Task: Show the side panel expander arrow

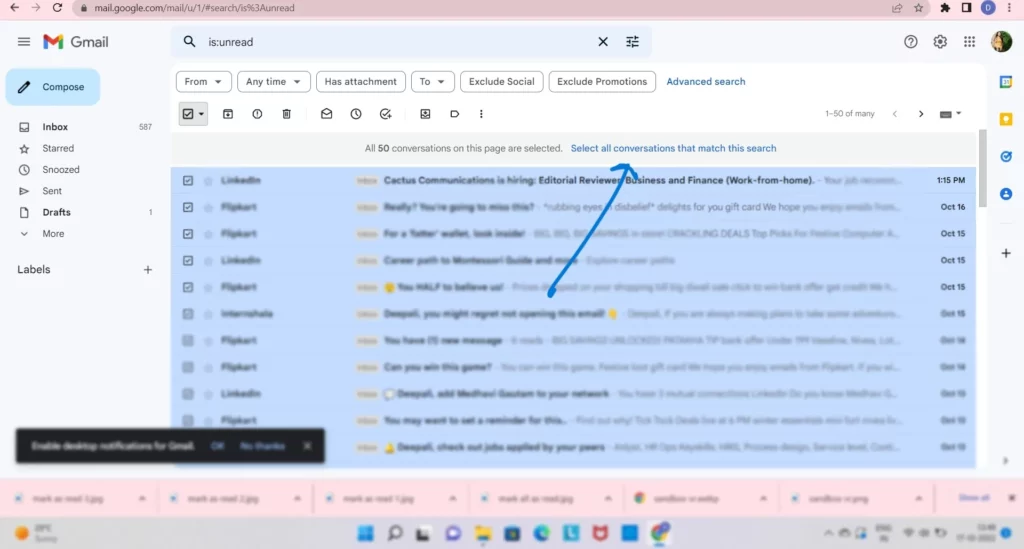Action: tap(1006, 461)
